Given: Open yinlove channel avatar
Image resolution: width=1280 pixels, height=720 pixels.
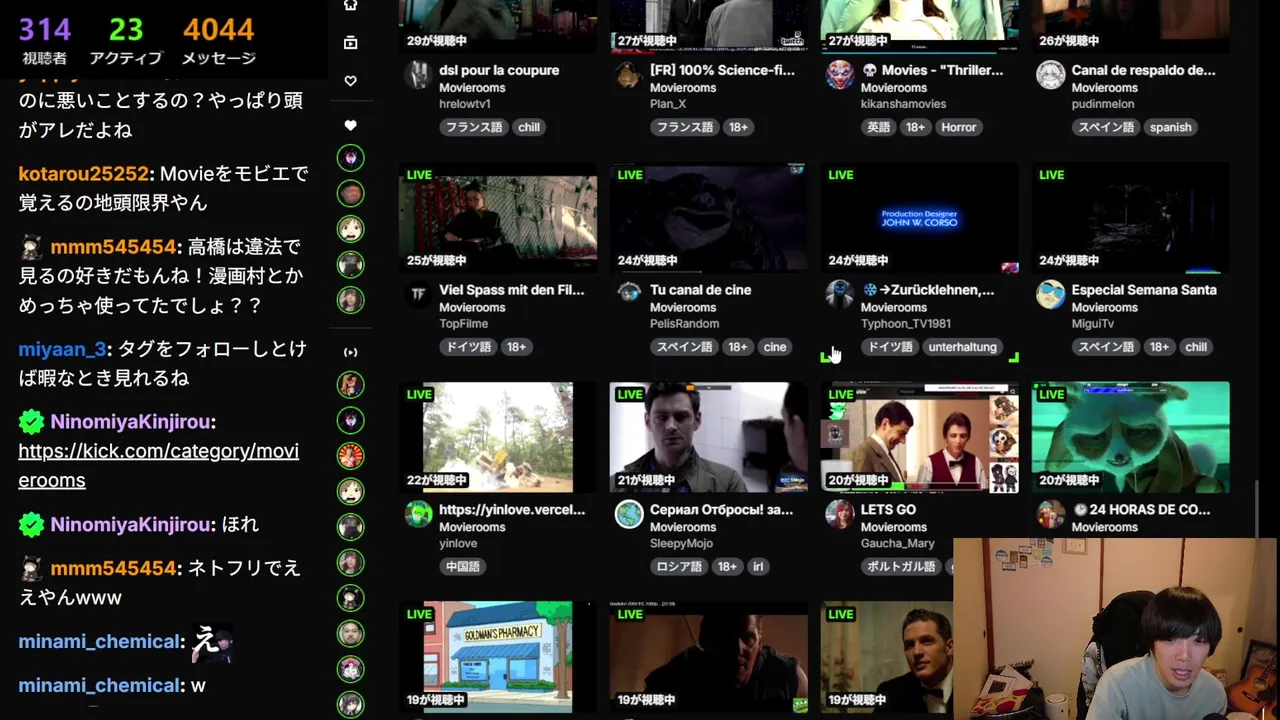Looking at the screenshot, I should (x=418, y=514).
